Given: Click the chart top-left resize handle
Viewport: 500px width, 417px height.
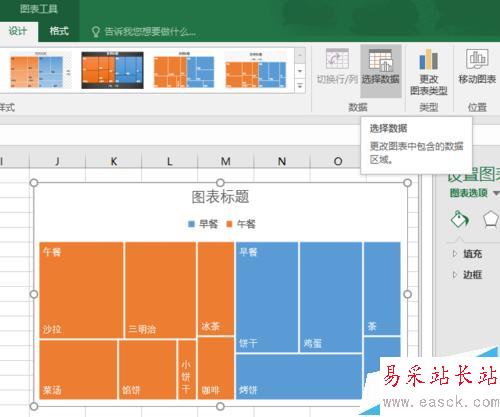Looking at the screenshot, I should pyautogui.click(x=34, y=183).
